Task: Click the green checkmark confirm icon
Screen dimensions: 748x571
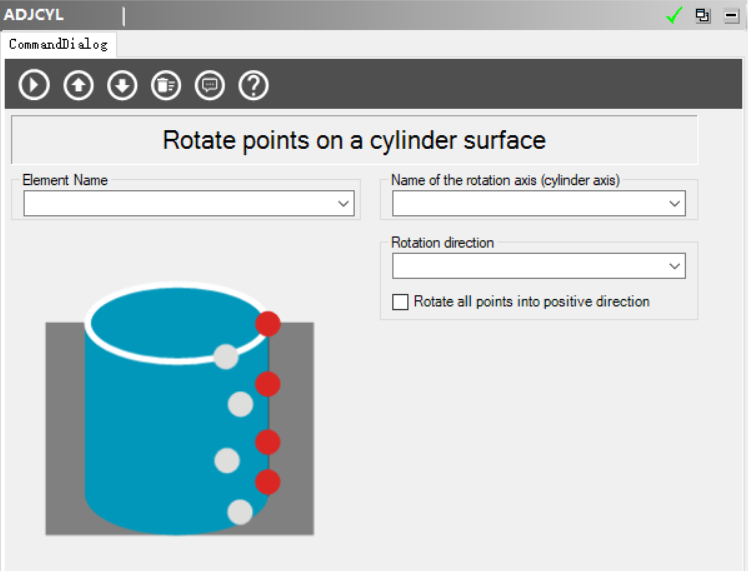Action: click(x=674, y=15)
